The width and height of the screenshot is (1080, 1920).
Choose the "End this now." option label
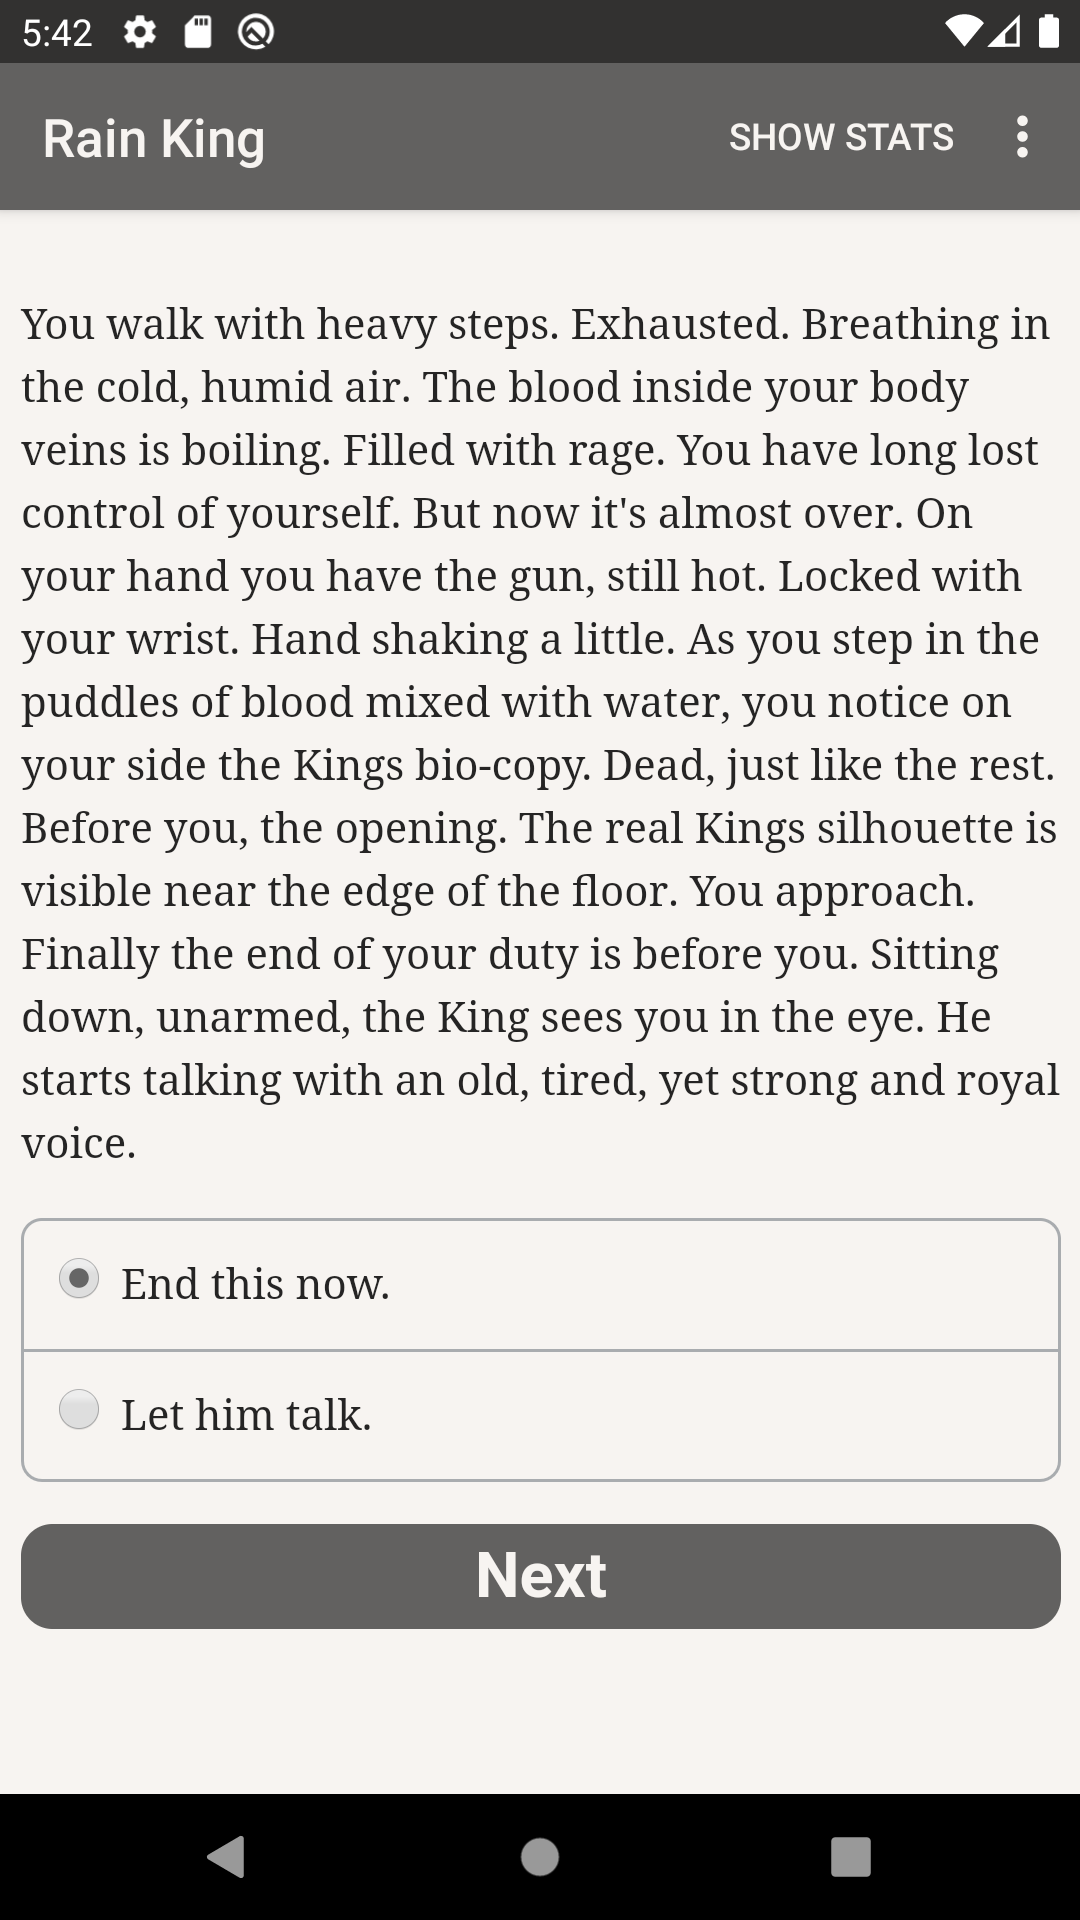256,1284
